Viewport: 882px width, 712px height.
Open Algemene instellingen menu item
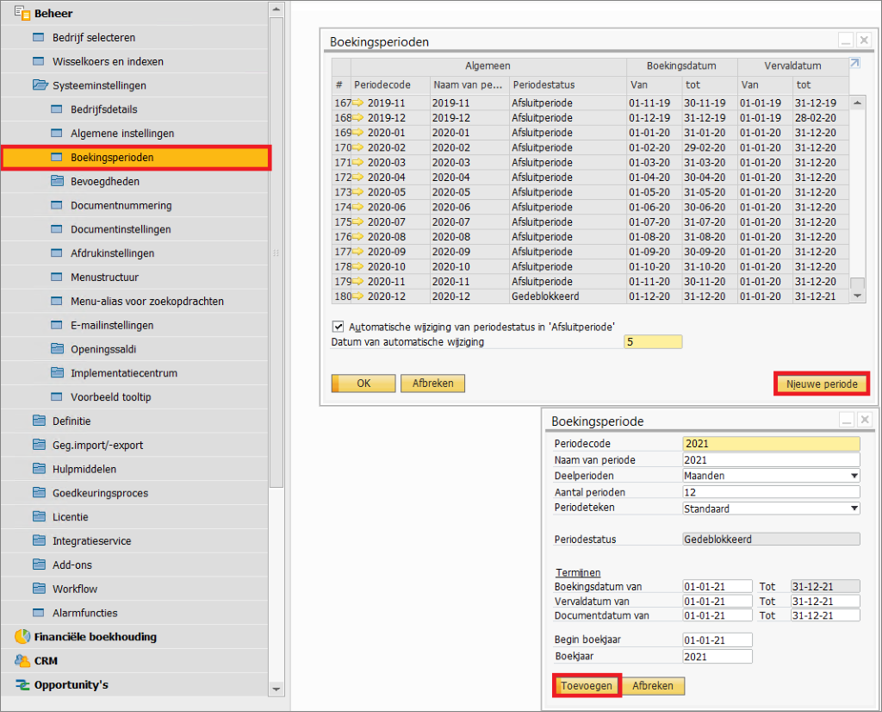click(122, 133)
